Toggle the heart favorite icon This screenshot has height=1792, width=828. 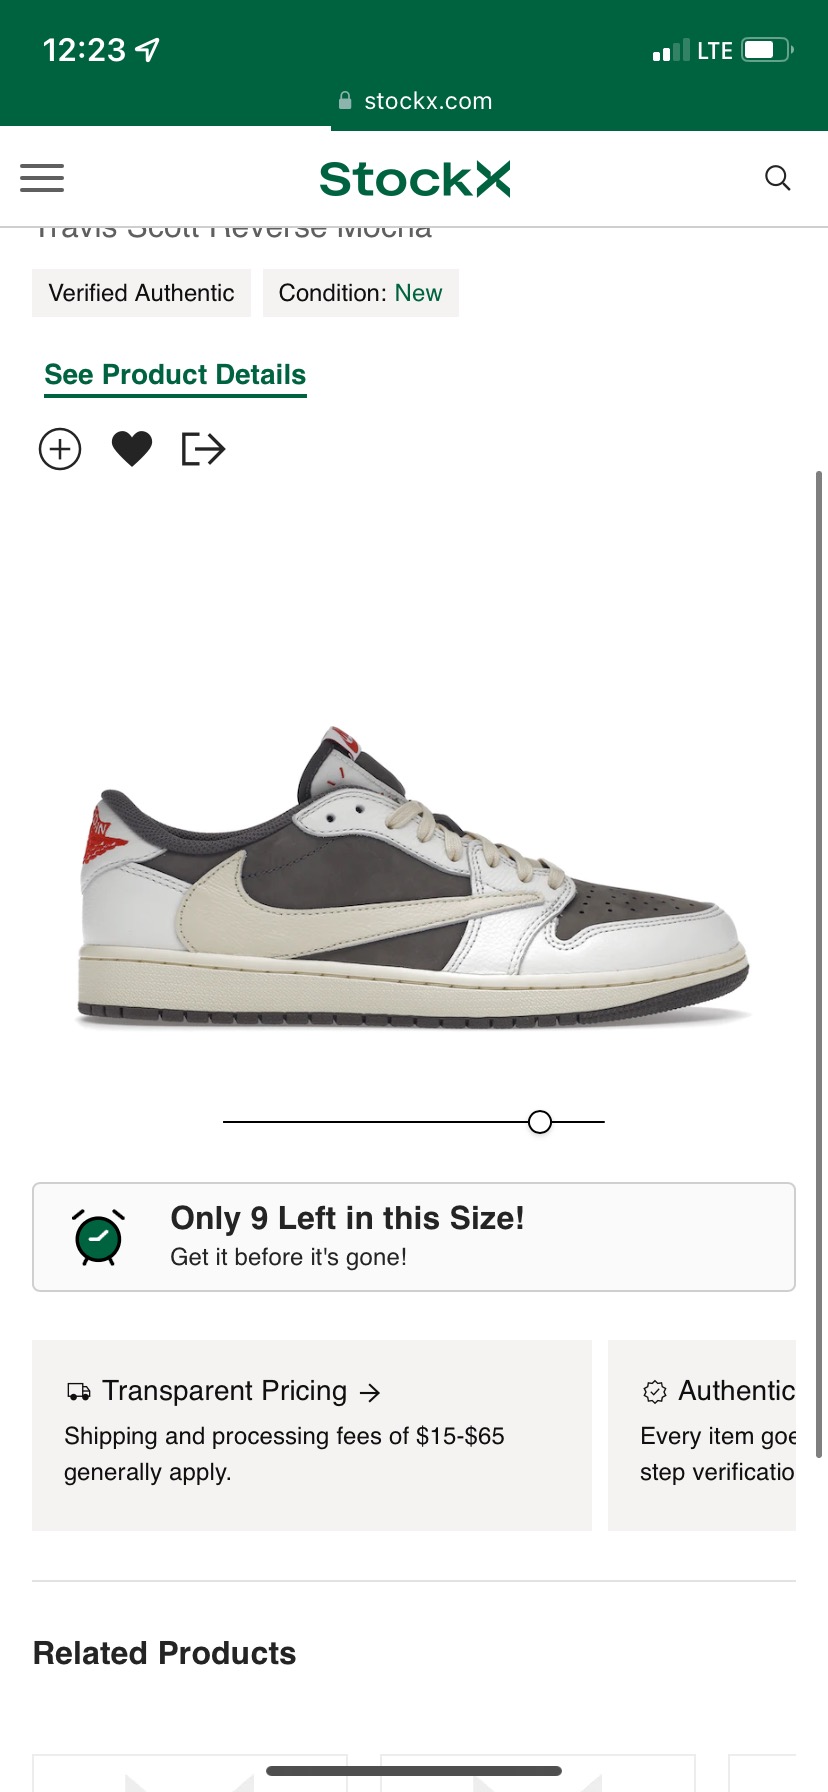pyautogui.click(x=131, y=449)
